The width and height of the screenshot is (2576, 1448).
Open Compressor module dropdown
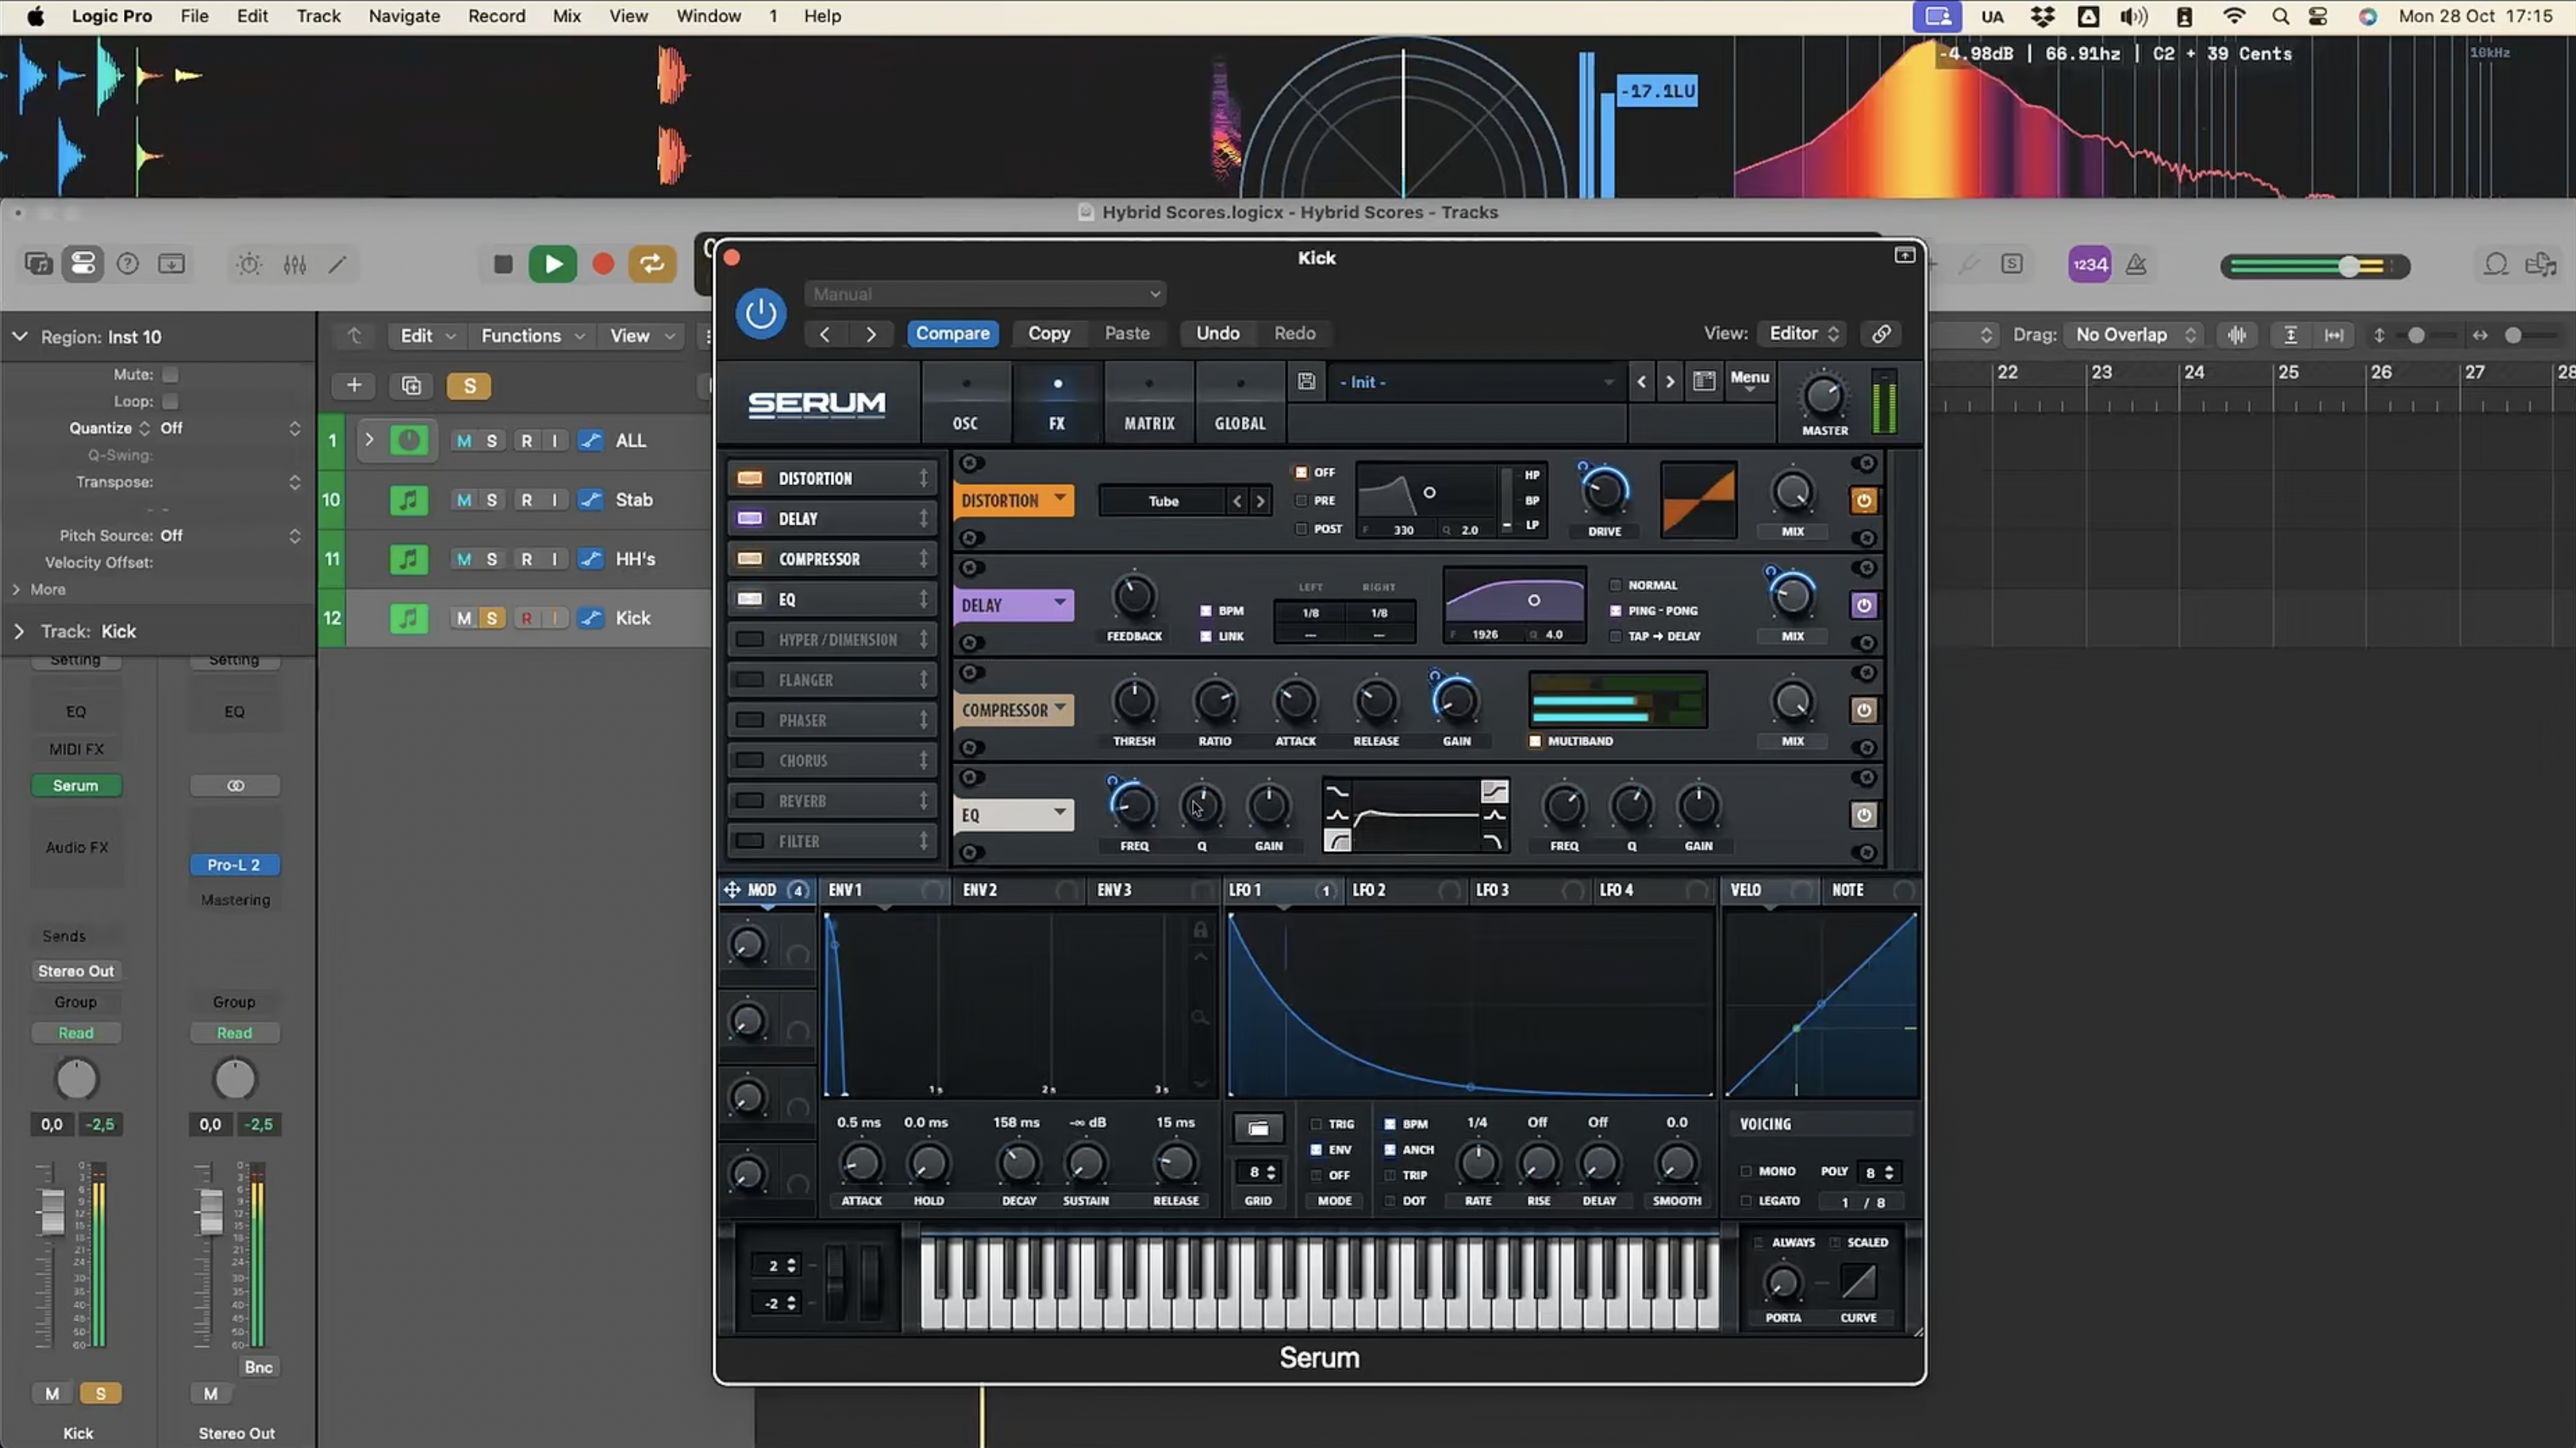pyautogui.click(x=1013, y=710)
